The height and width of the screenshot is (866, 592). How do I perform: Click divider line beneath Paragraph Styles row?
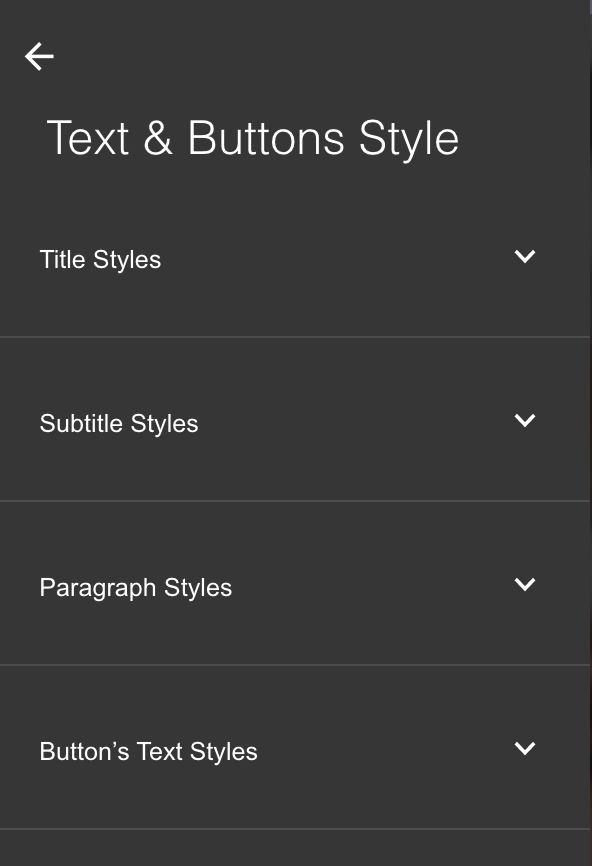pos(295,664)
